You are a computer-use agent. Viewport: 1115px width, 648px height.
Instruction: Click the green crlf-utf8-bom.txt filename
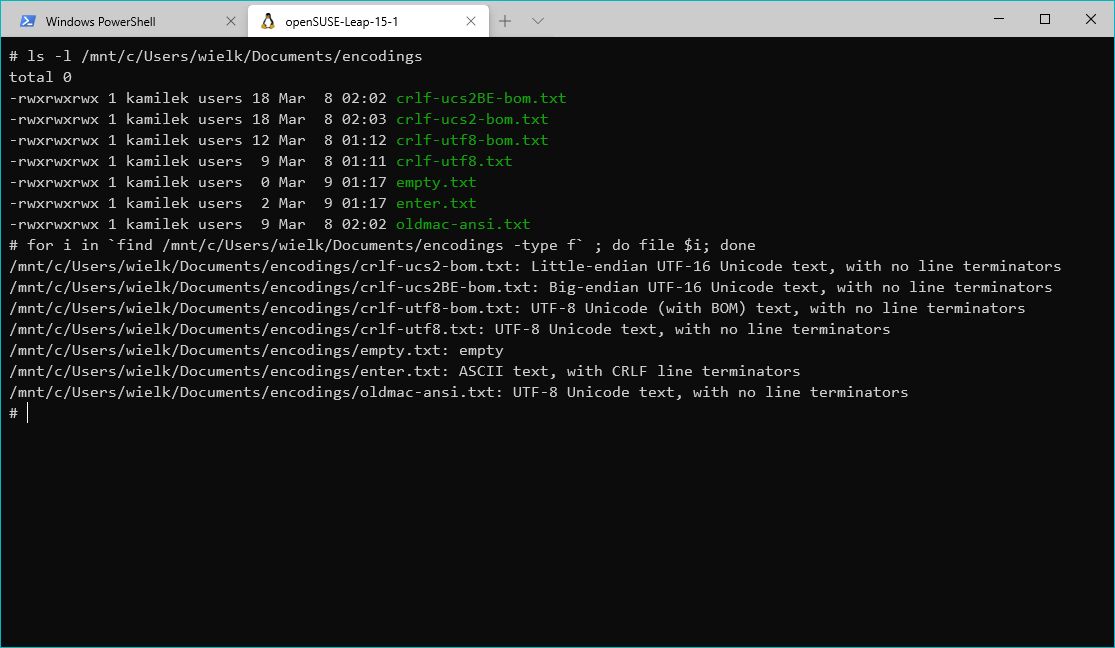point(472,140)
